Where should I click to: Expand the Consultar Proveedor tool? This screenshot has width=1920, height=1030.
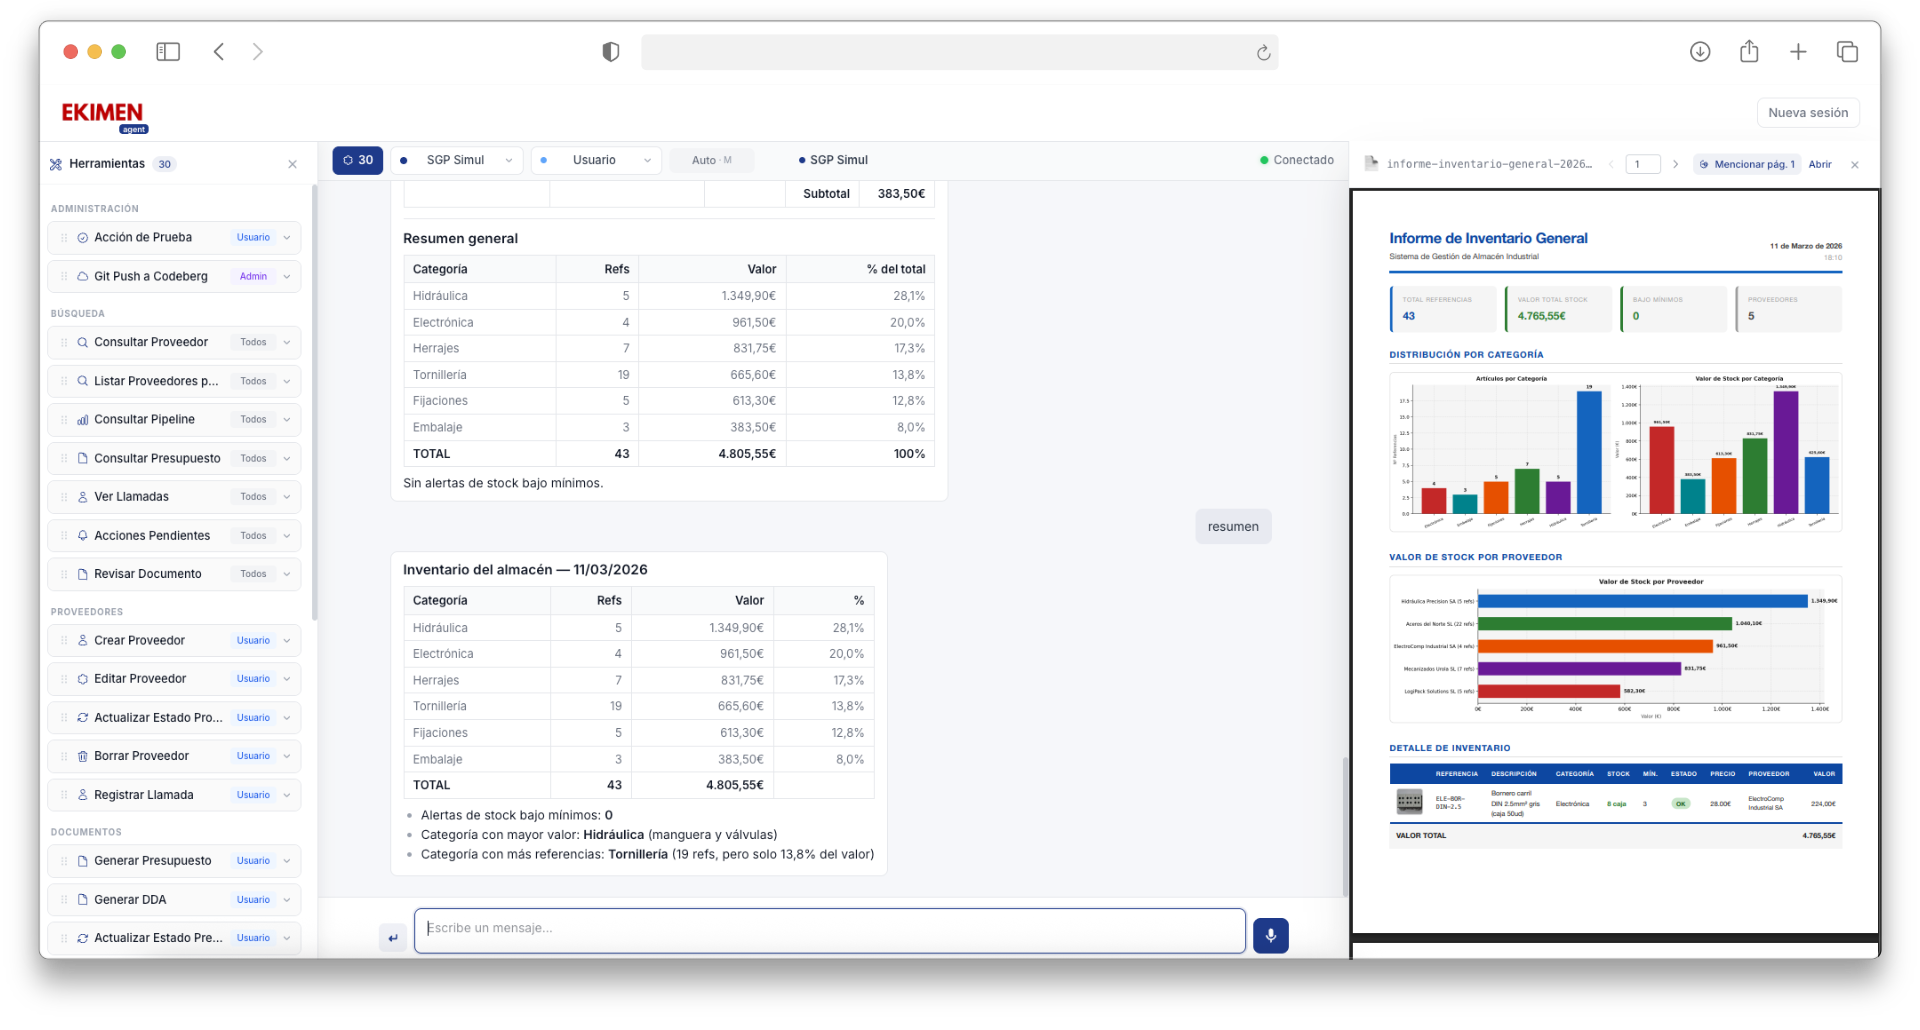(x=286, y=343)
